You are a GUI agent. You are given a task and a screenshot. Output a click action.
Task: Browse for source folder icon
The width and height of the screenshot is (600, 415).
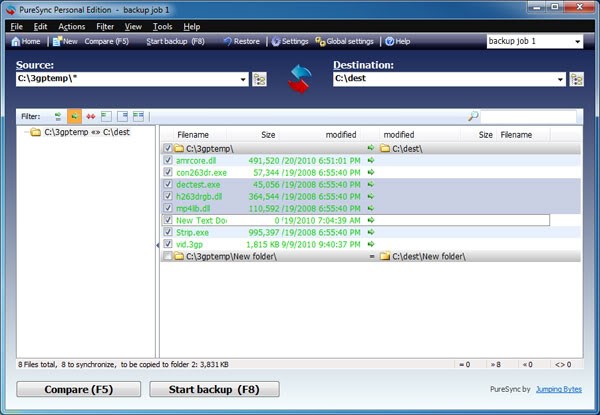point(259,79)
